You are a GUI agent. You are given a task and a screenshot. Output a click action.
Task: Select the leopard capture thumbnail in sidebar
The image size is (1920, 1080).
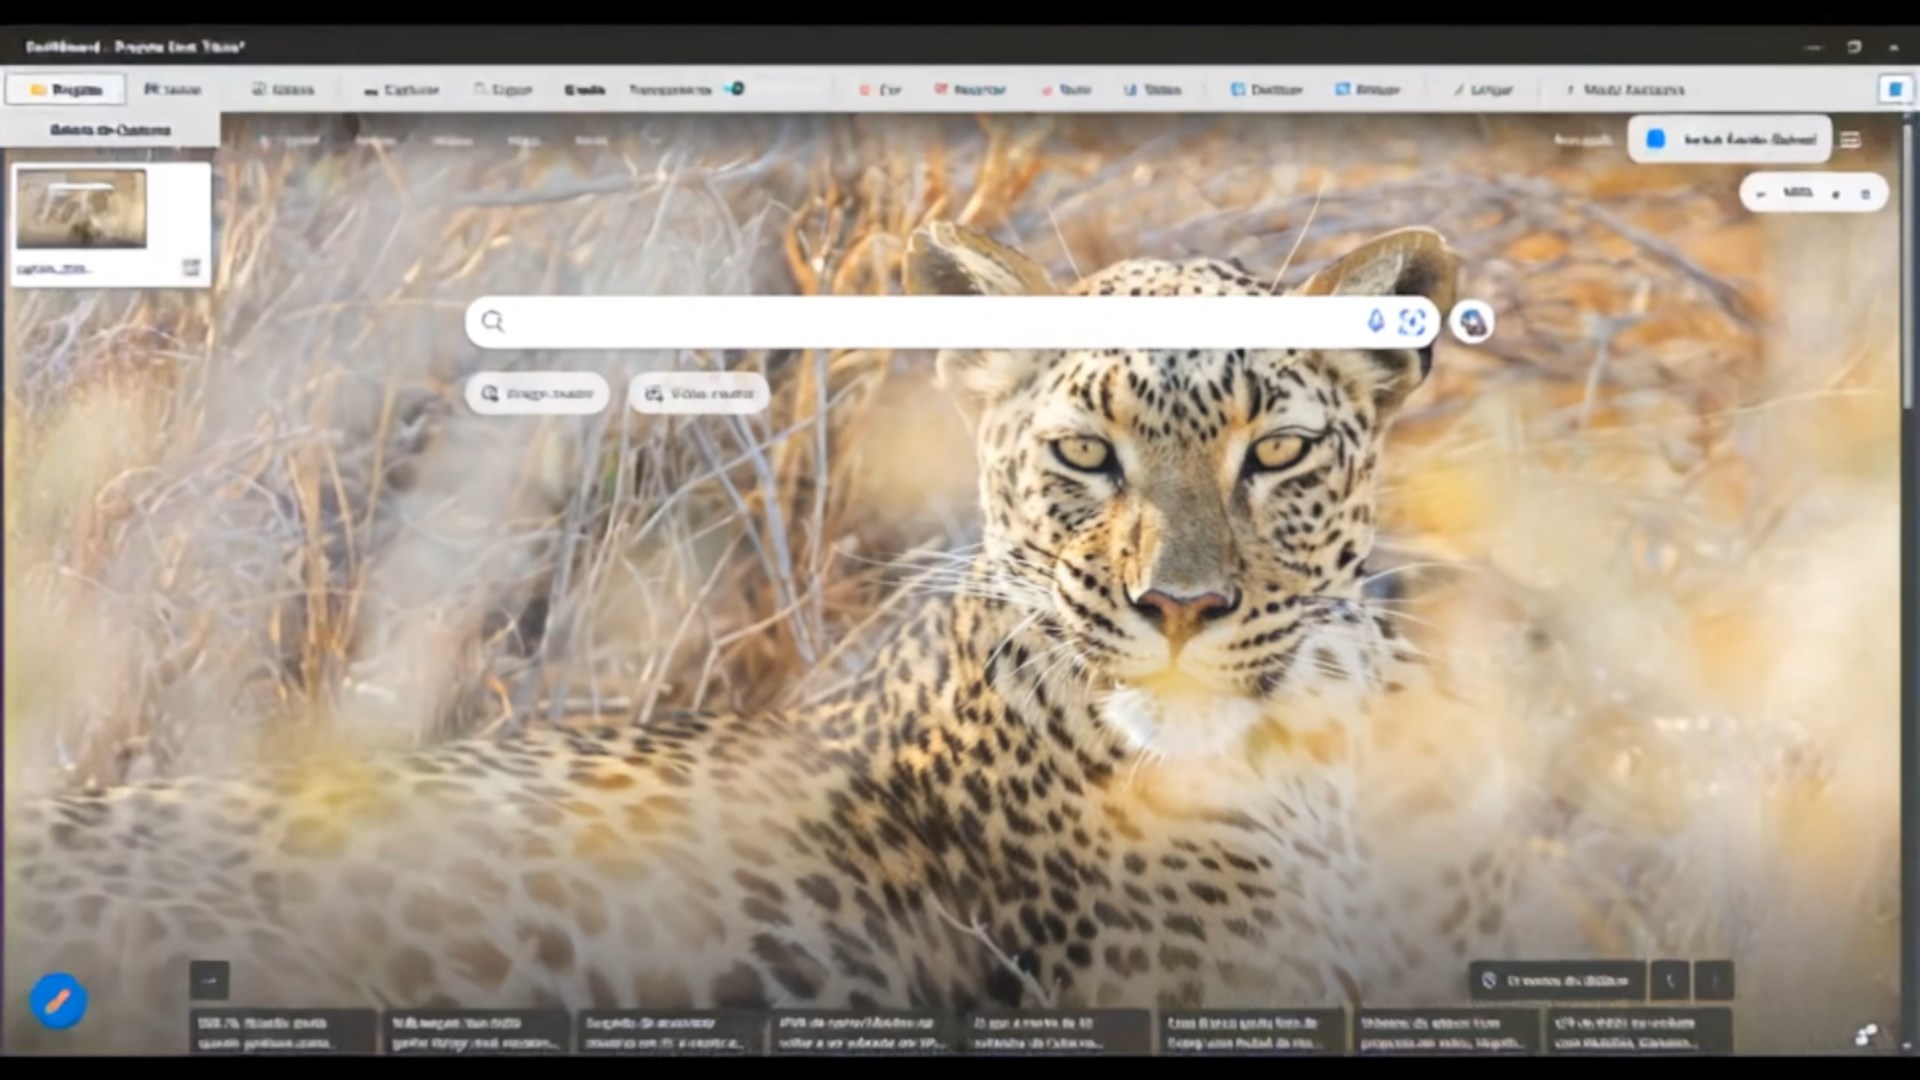click(x=81, y=208)
